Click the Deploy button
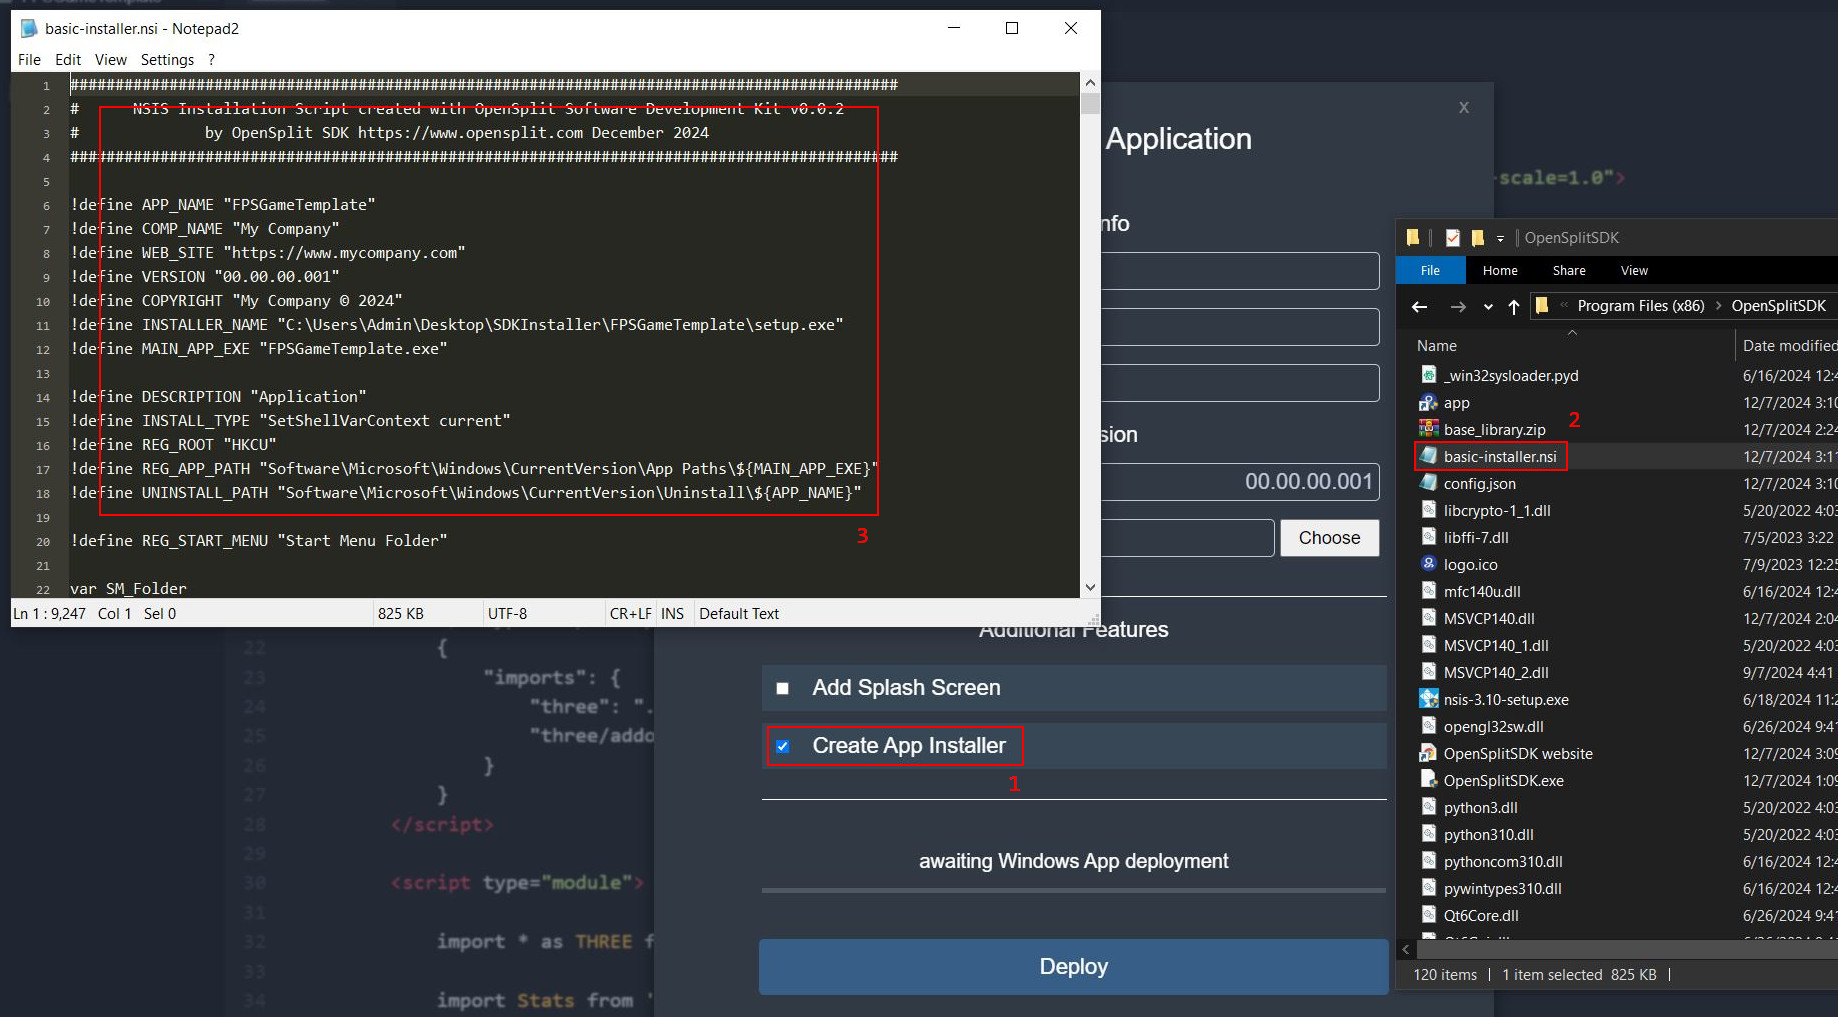 point(1074,967)
